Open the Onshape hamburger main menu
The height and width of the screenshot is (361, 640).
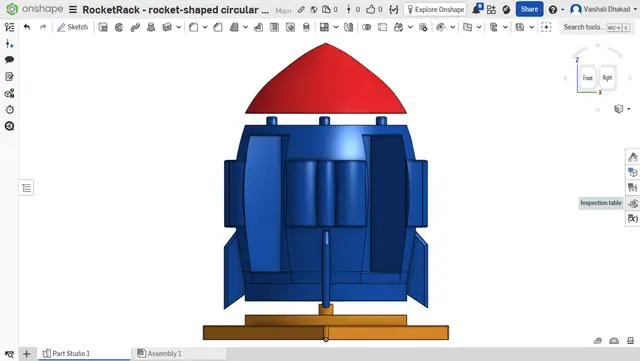(73, 9)
